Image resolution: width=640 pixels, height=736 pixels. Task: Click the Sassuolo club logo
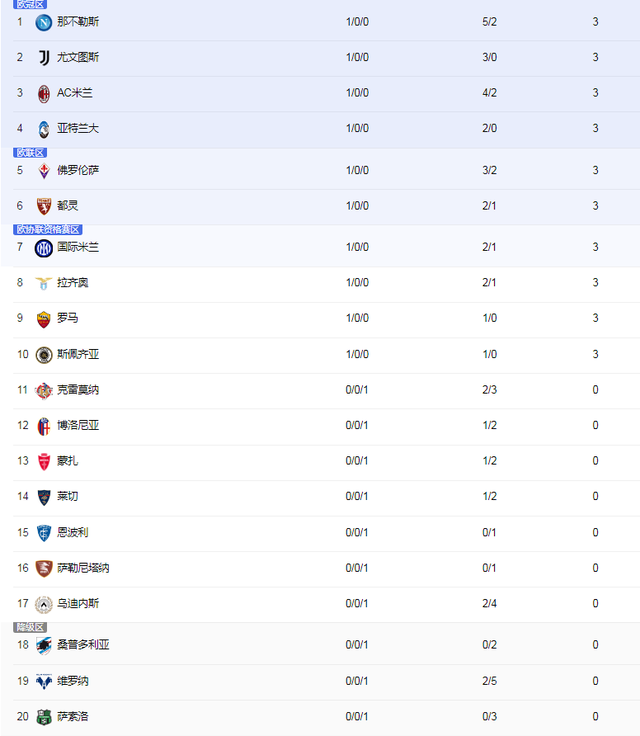coord(44,717)
